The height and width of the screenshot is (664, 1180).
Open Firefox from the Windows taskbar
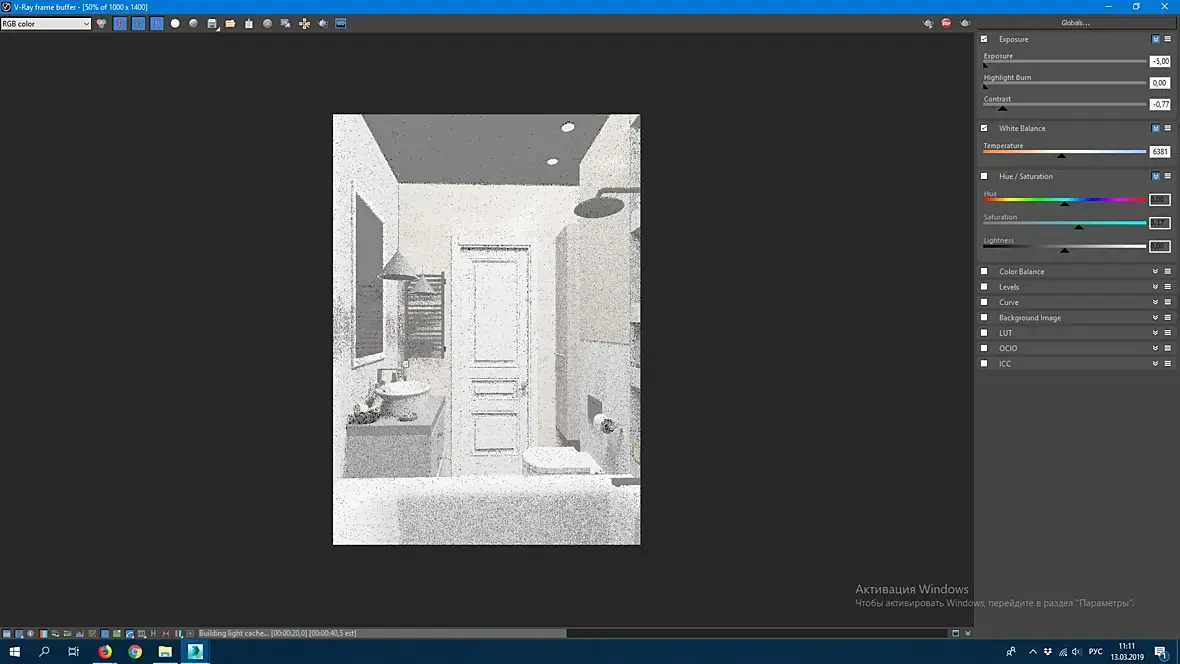(x=105, y=652)
